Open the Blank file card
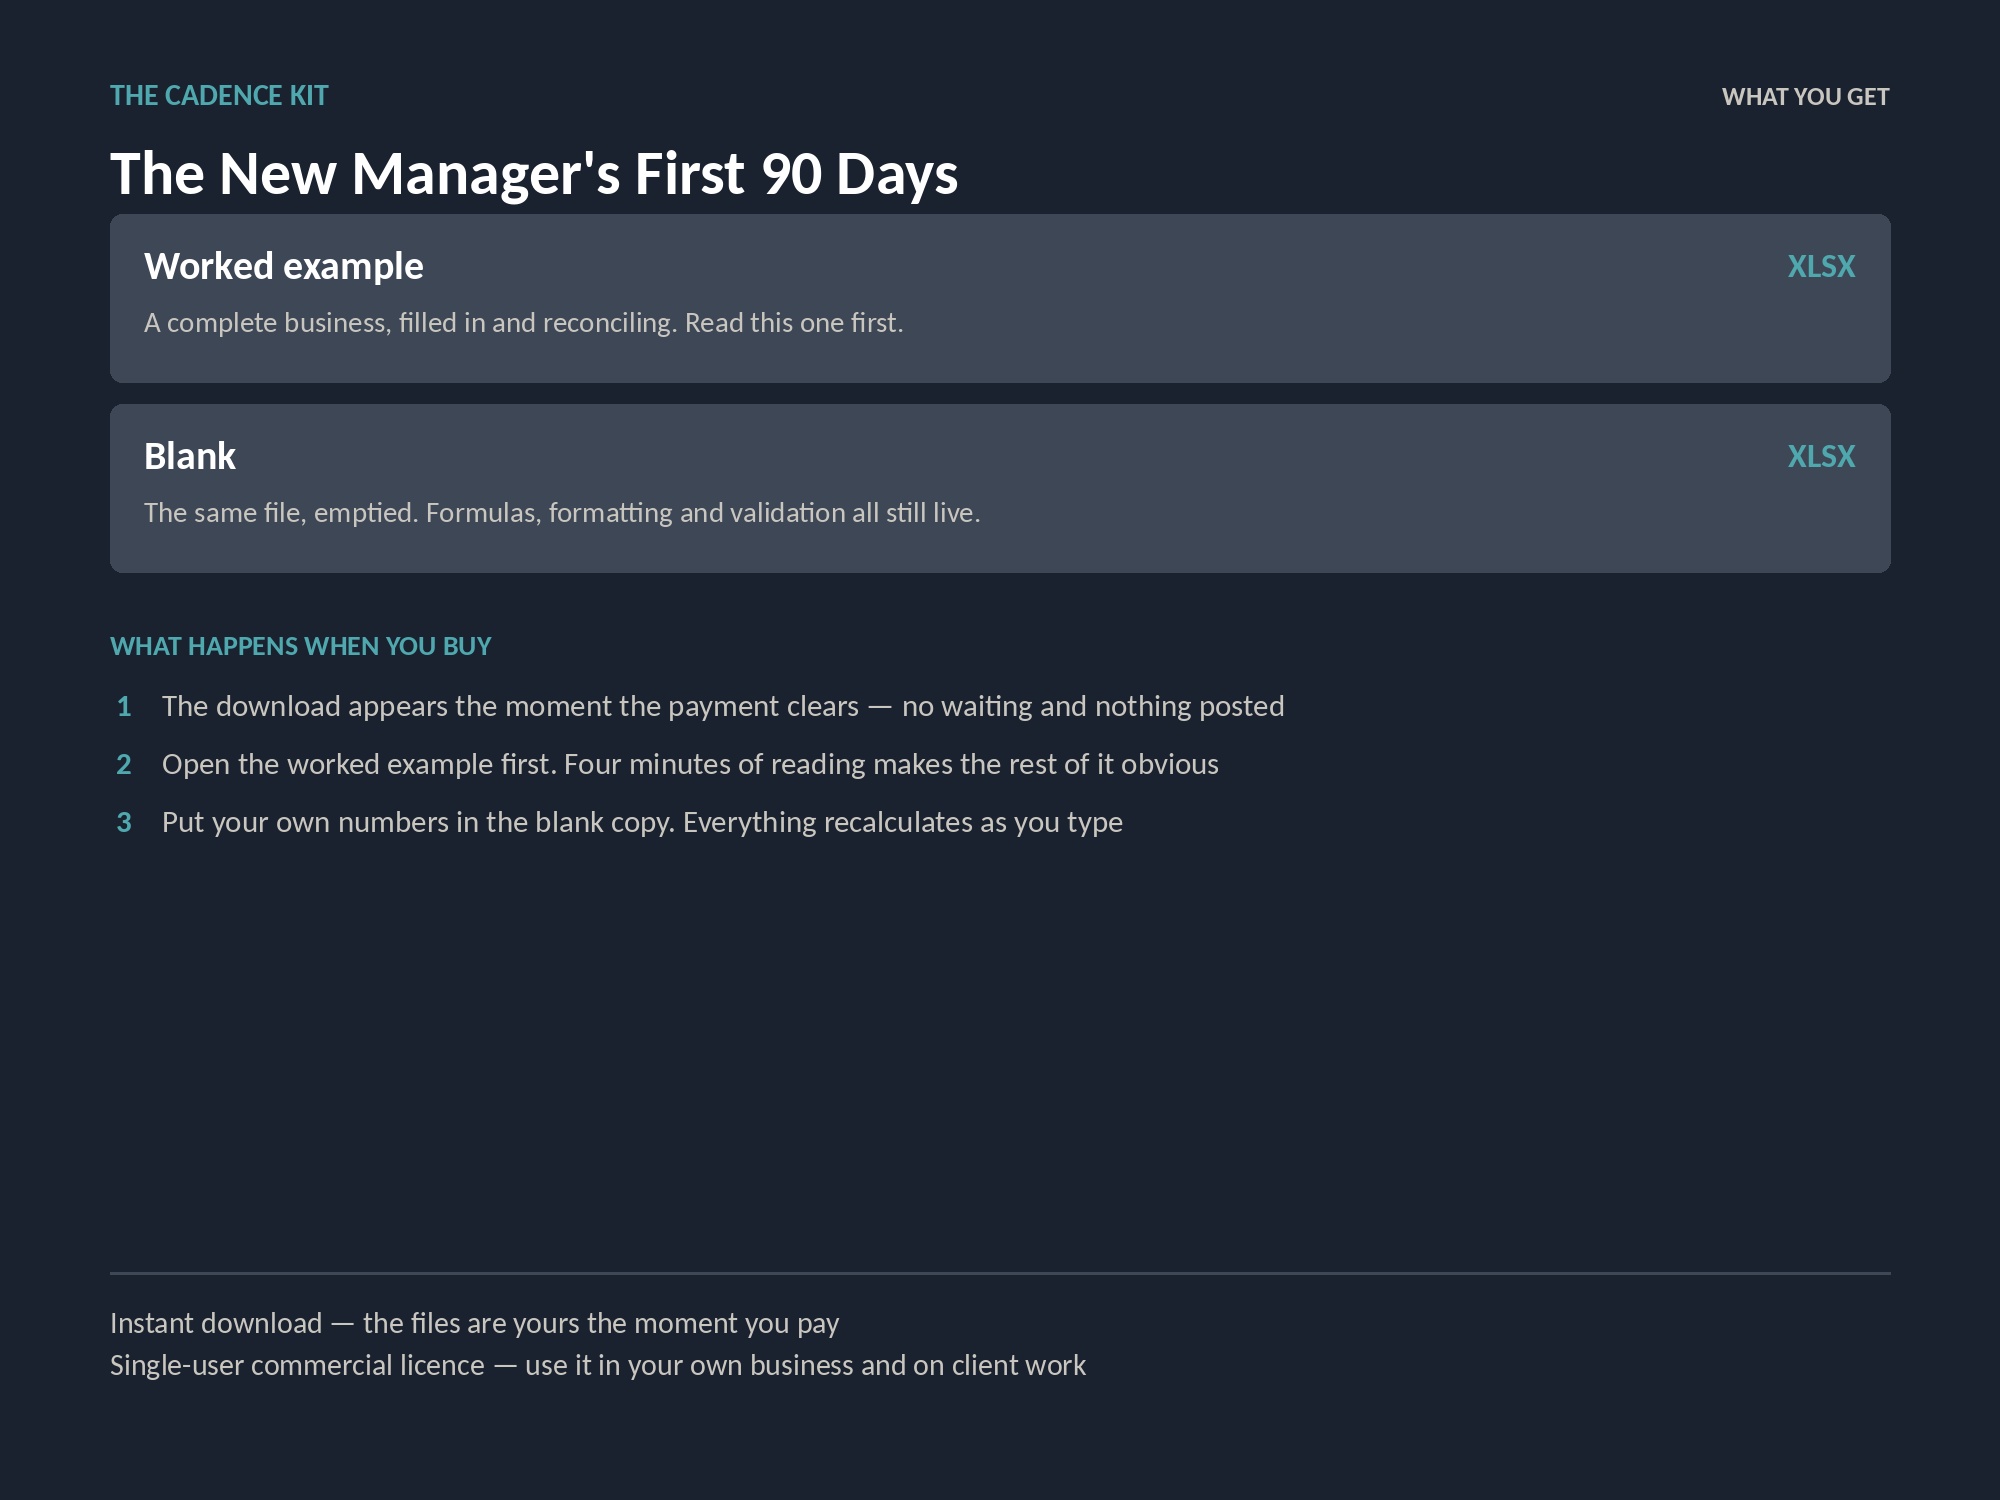Viewport: 2000px width, 1500px height. point(1000,488)
